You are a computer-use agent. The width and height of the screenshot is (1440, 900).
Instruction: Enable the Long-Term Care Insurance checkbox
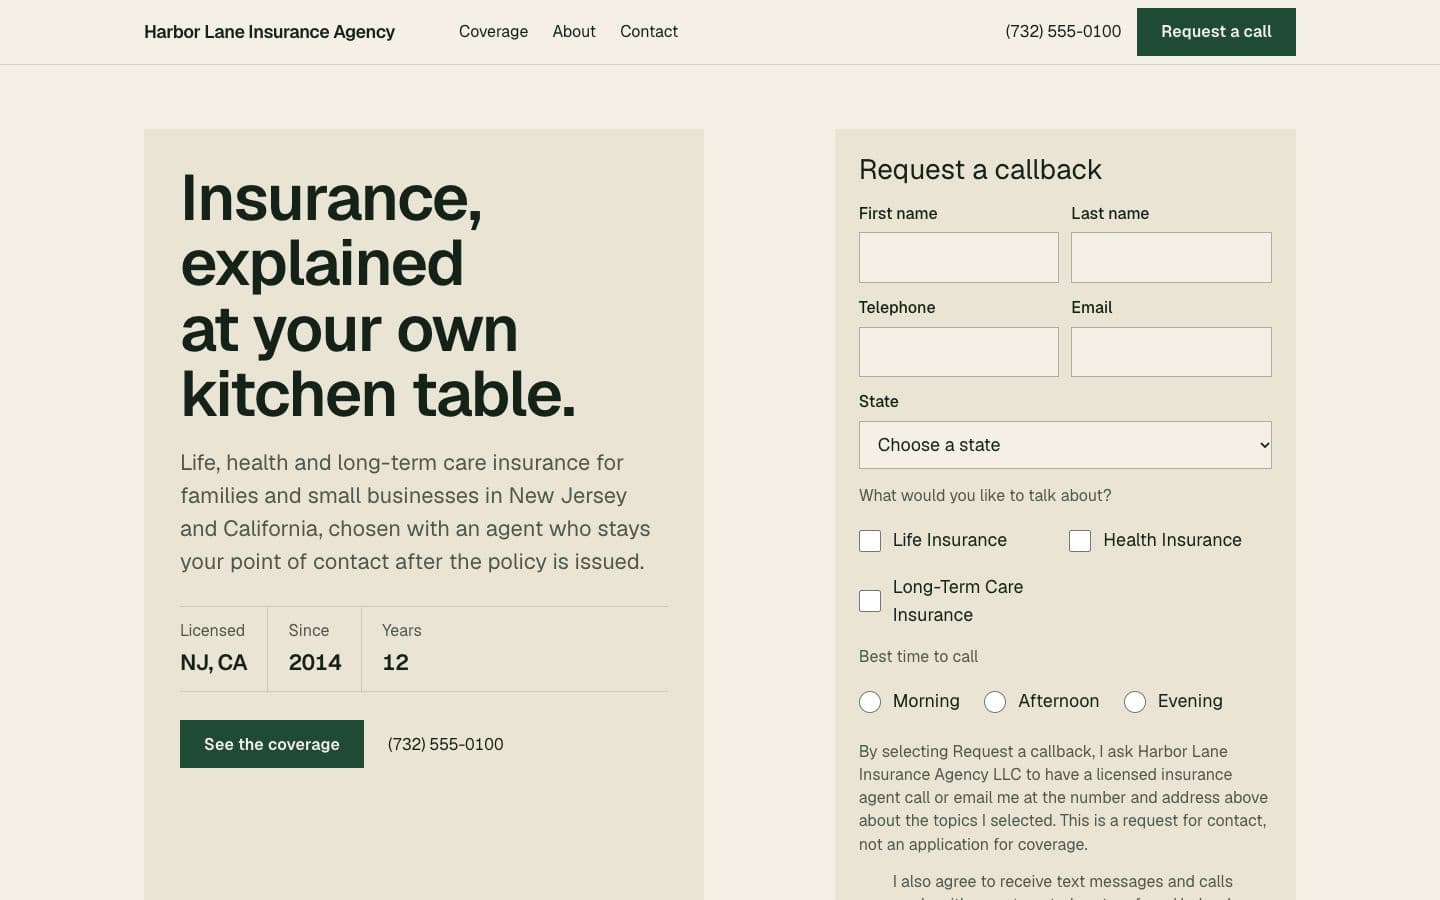870,601
